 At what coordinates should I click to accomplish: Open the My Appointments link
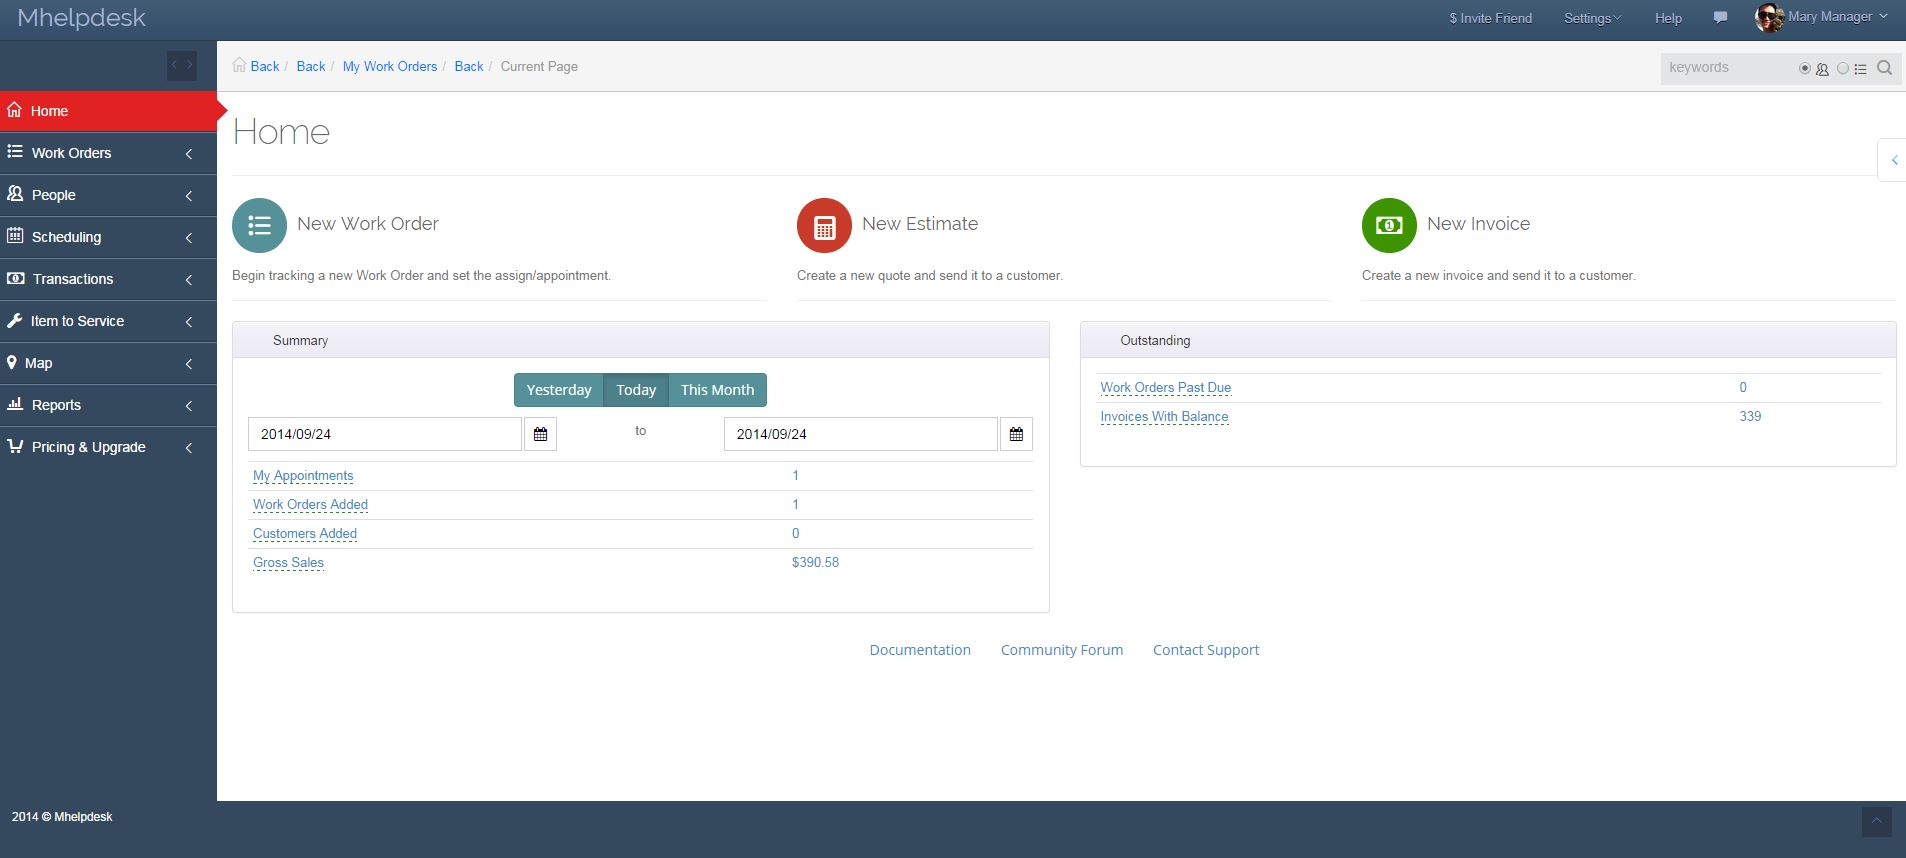303,476
